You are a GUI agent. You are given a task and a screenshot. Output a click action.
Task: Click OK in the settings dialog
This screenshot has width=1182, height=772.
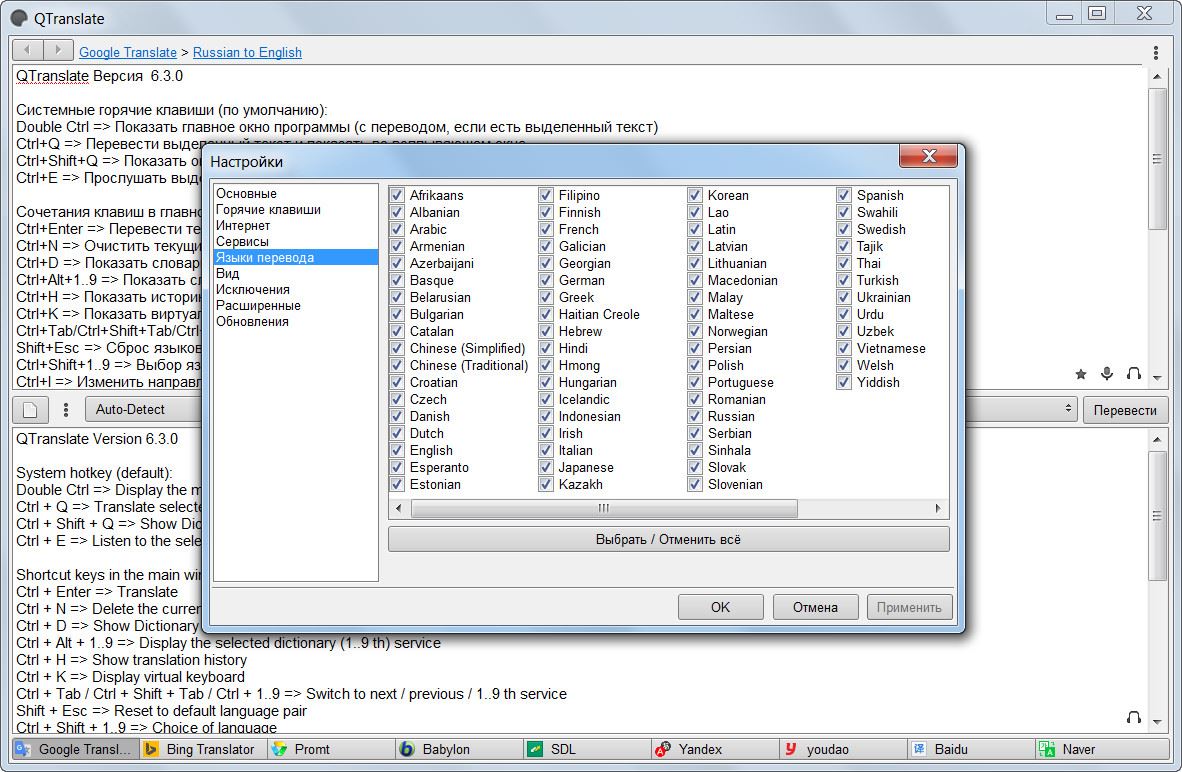721,607
